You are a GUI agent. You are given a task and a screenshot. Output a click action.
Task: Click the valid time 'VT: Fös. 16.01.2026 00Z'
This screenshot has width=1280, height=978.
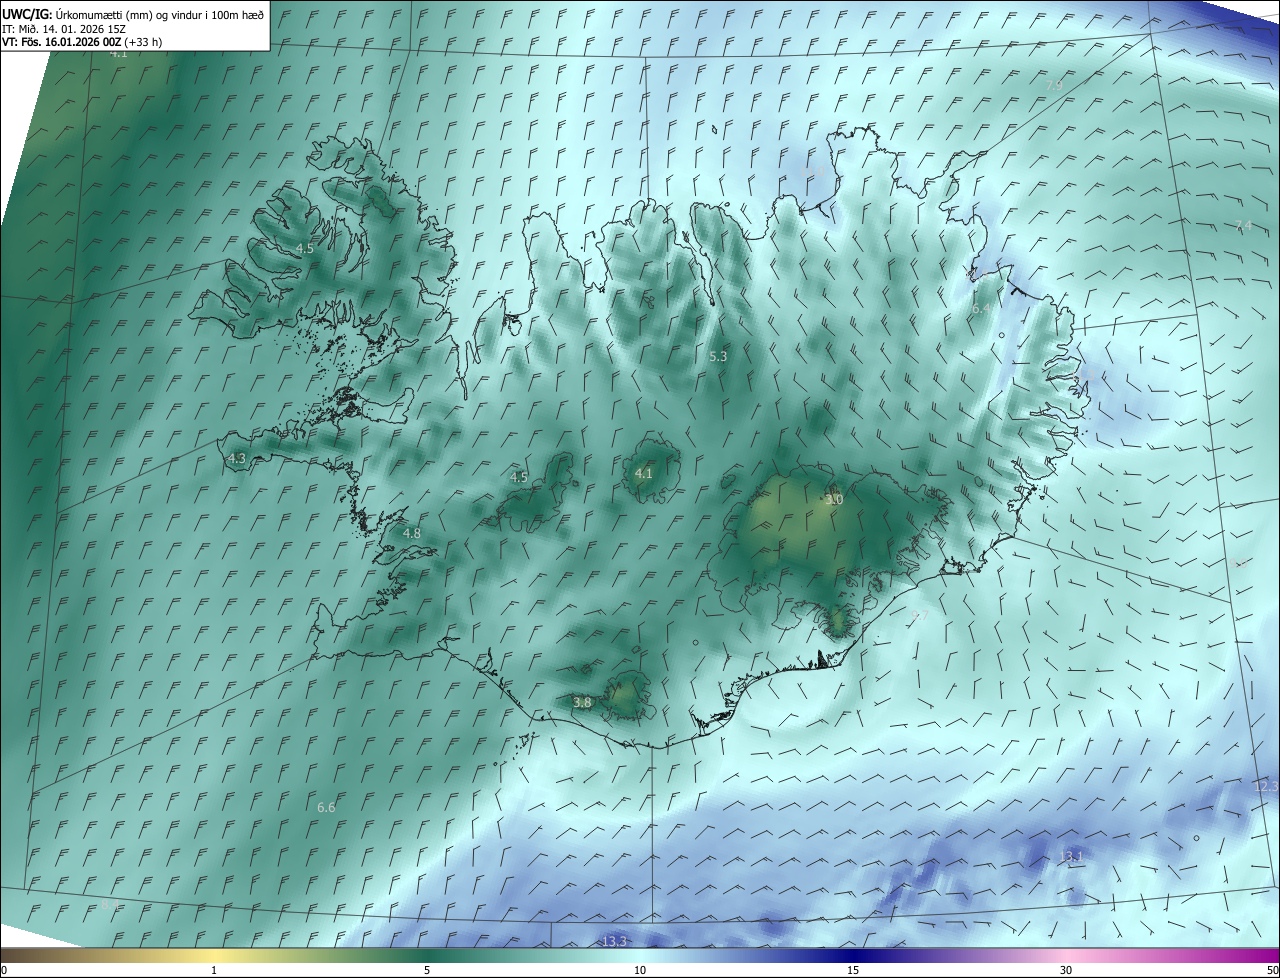[62, 42]
